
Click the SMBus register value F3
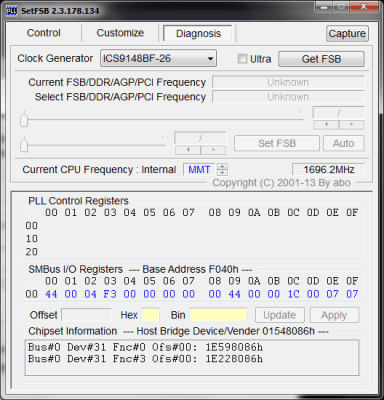coord(110,294)
